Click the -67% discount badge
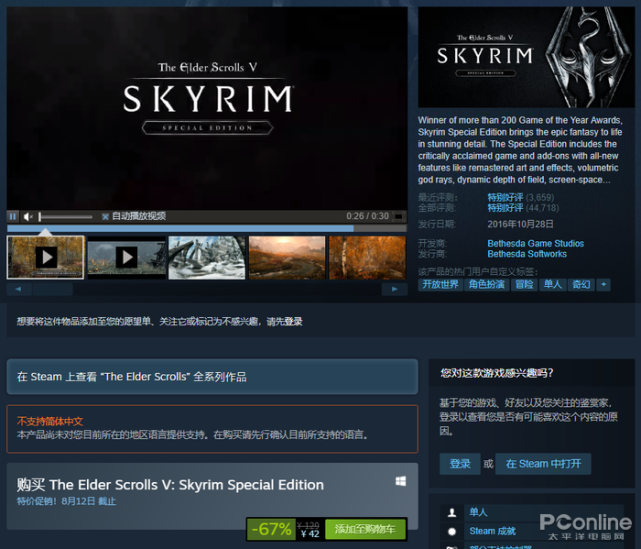Screen dimensions: 641x549 tap(271, 529)
